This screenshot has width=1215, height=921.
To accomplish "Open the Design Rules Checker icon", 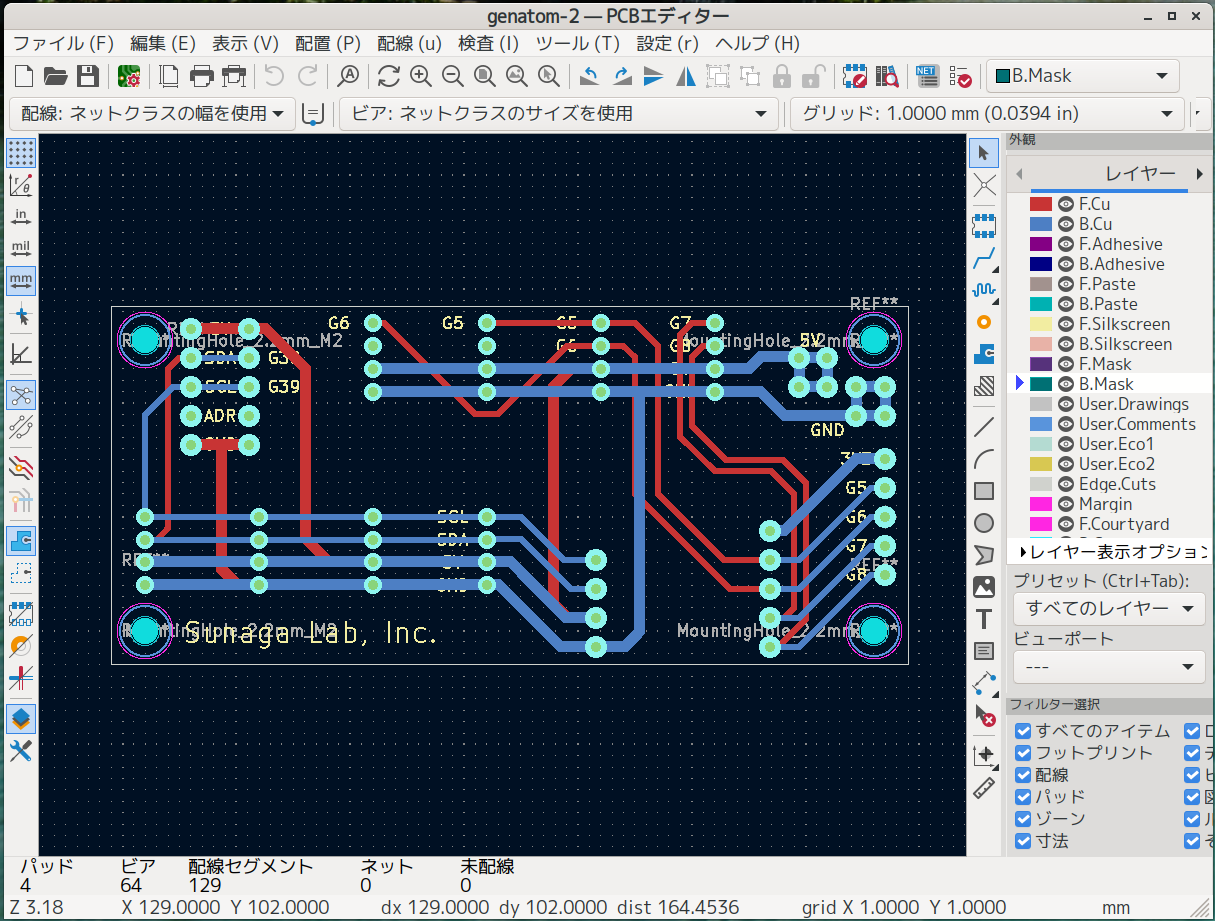I will click(960, 76).
